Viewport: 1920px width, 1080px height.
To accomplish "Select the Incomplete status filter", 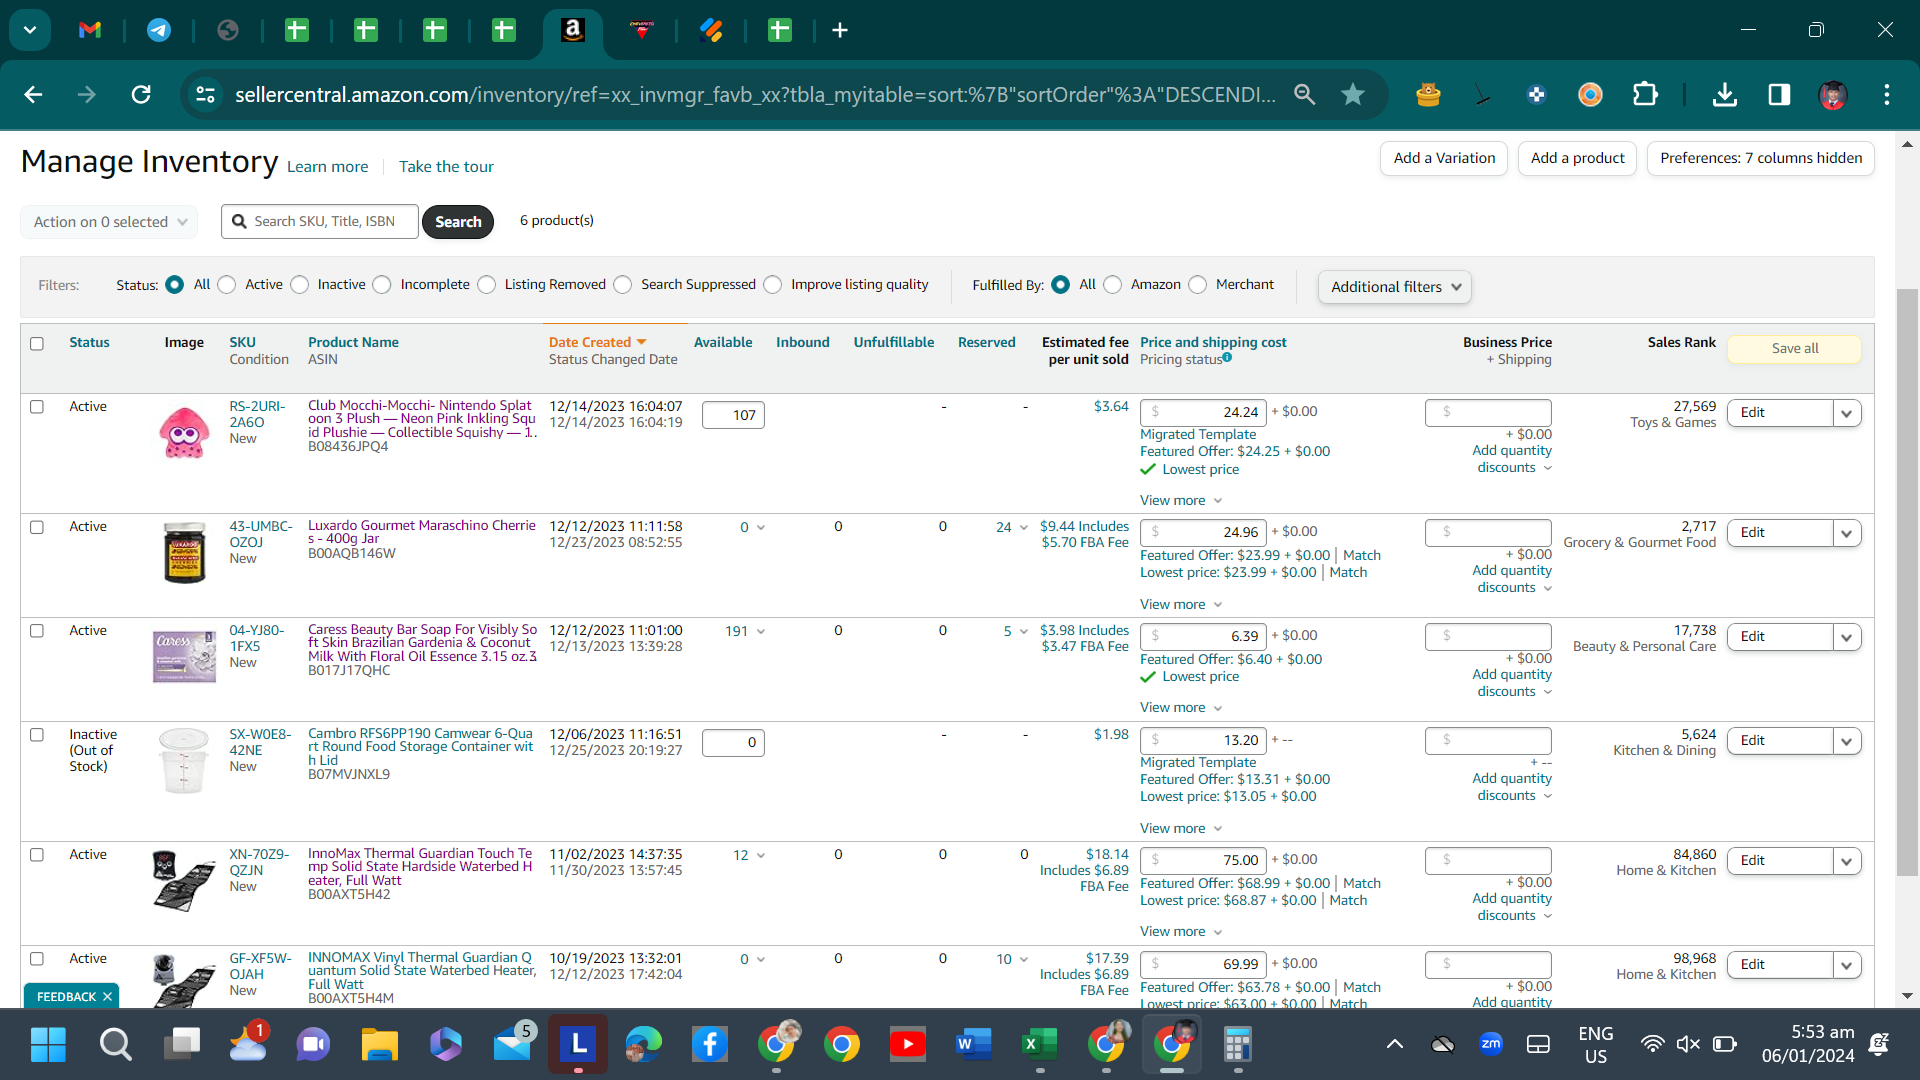I will [x=382, y=285].
